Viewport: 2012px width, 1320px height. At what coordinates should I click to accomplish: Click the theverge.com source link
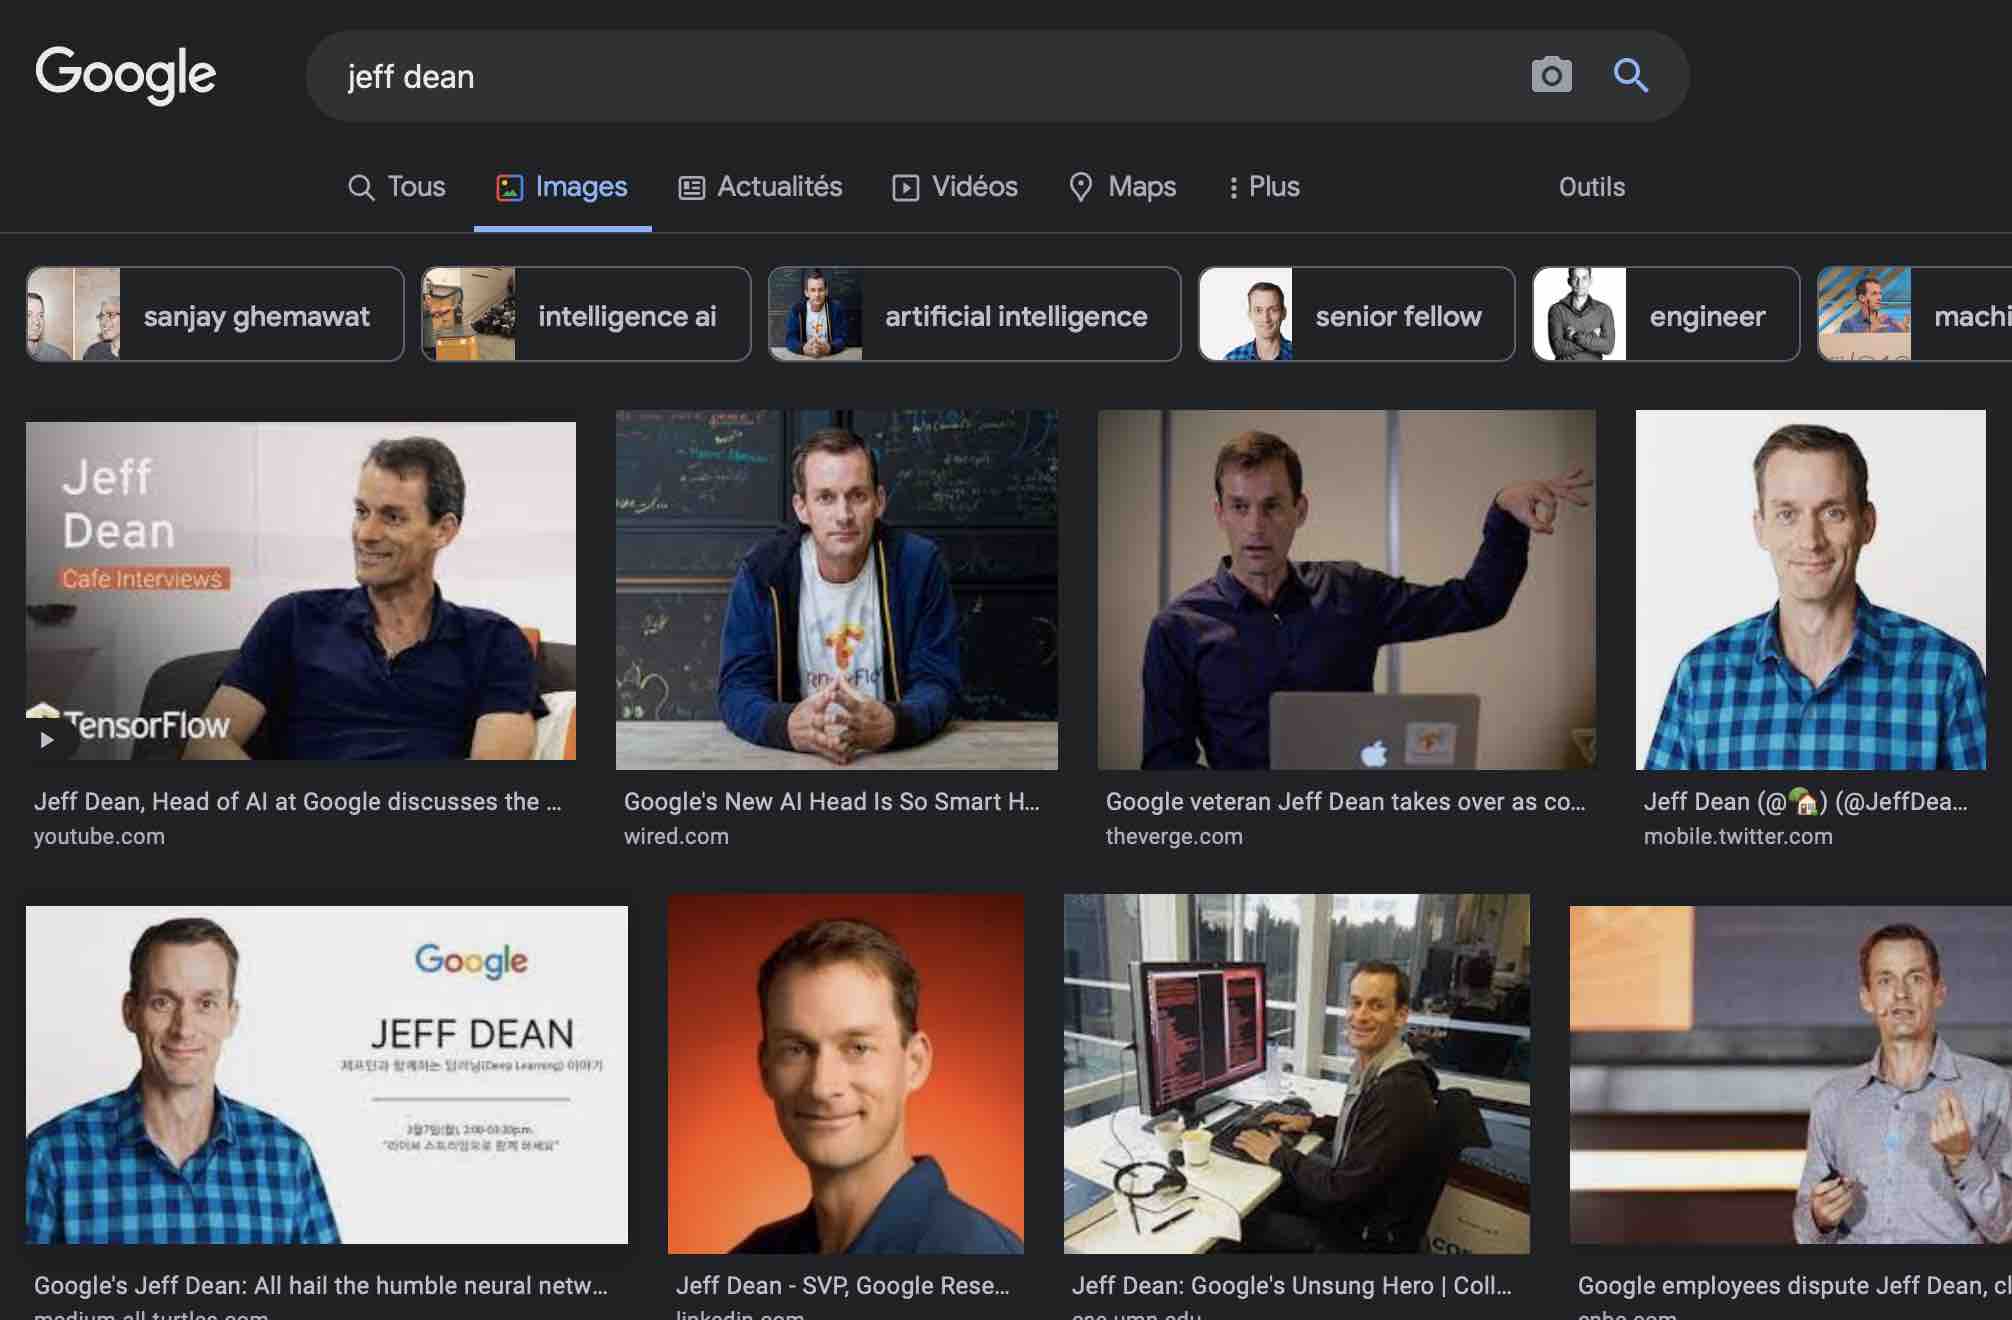(1174, 837)
